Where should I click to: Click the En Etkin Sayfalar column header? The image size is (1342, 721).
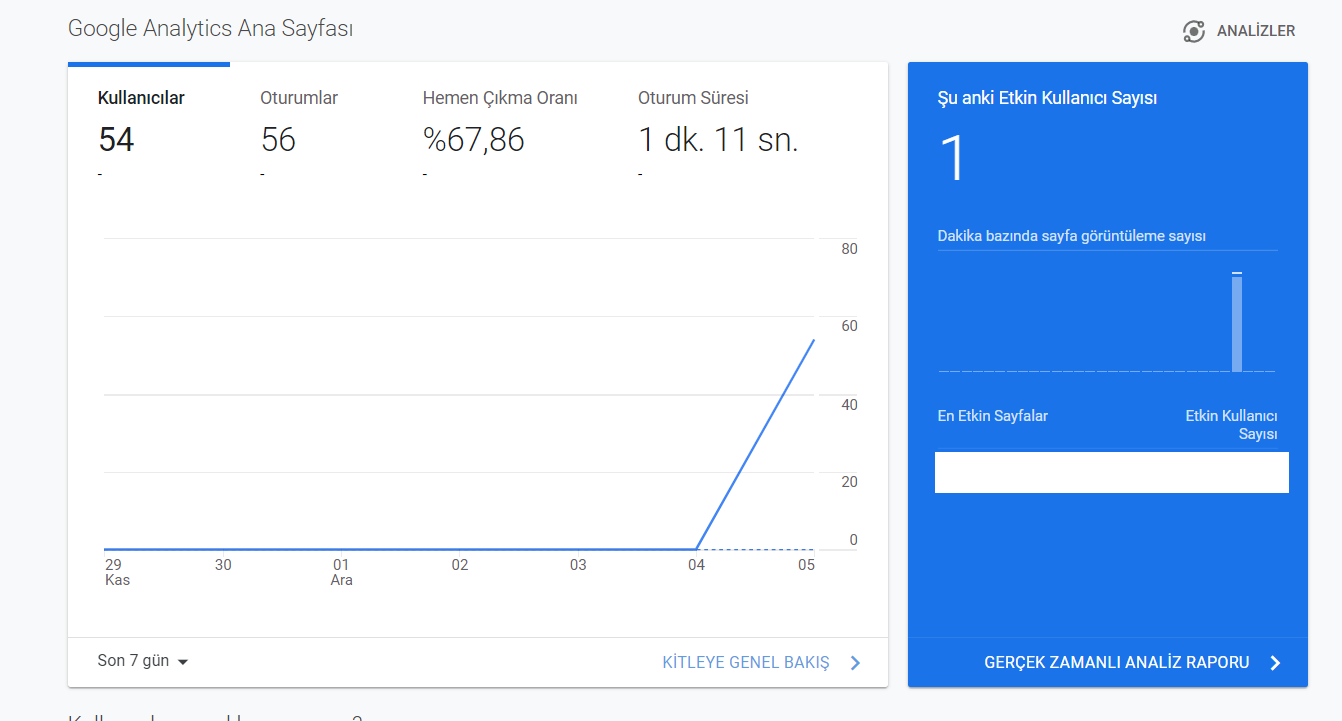[x=993, y=416]
